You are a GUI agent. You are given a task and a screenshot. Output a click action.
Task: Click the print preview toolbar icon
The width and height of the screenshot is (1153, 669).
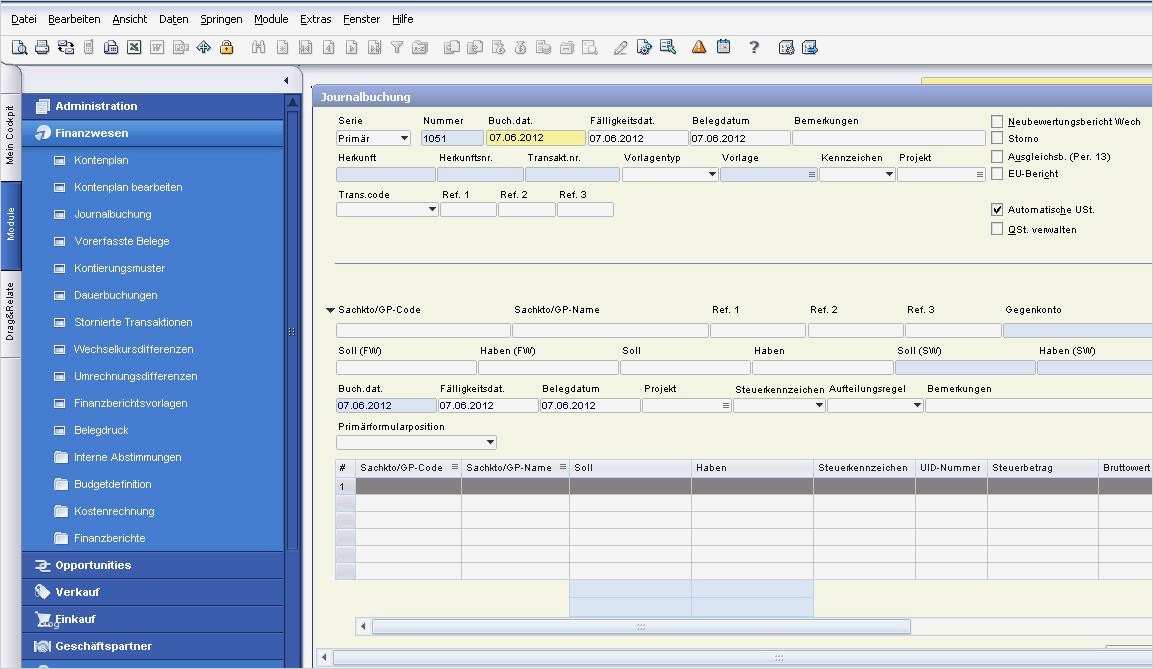point(19,47)
